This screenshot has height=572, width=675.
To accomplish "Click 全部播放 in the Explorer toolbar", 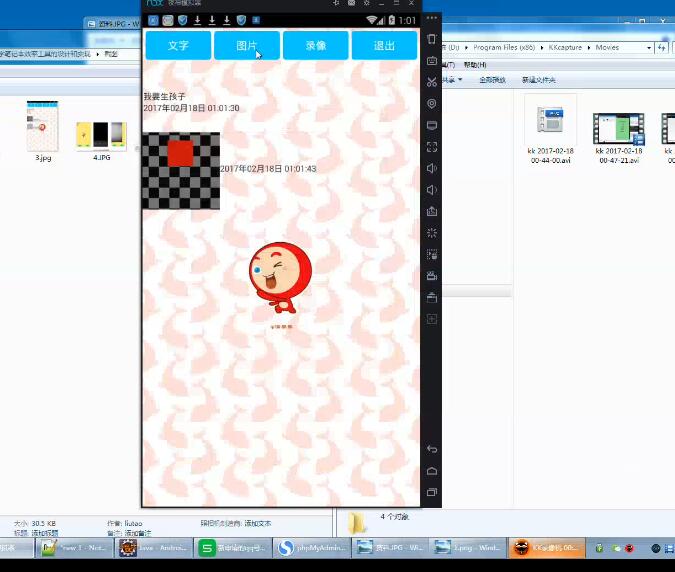I will [492, 80].
